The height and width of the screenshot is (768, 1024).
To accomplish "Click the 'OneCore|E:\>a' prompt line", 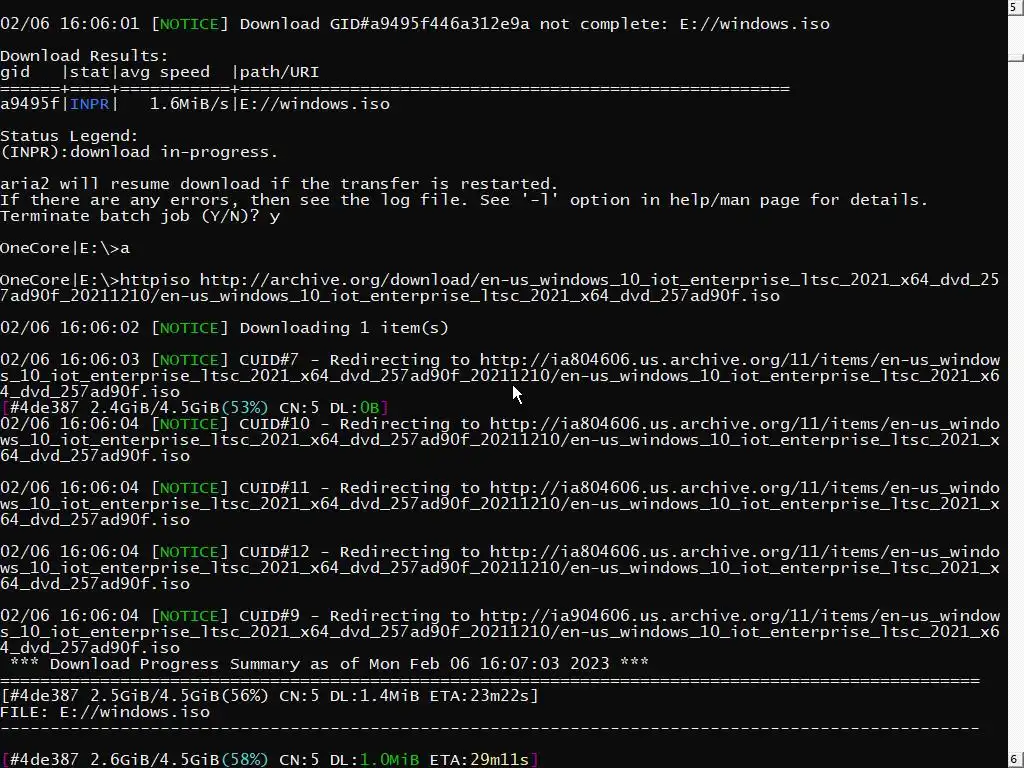I will click(65, 248).
